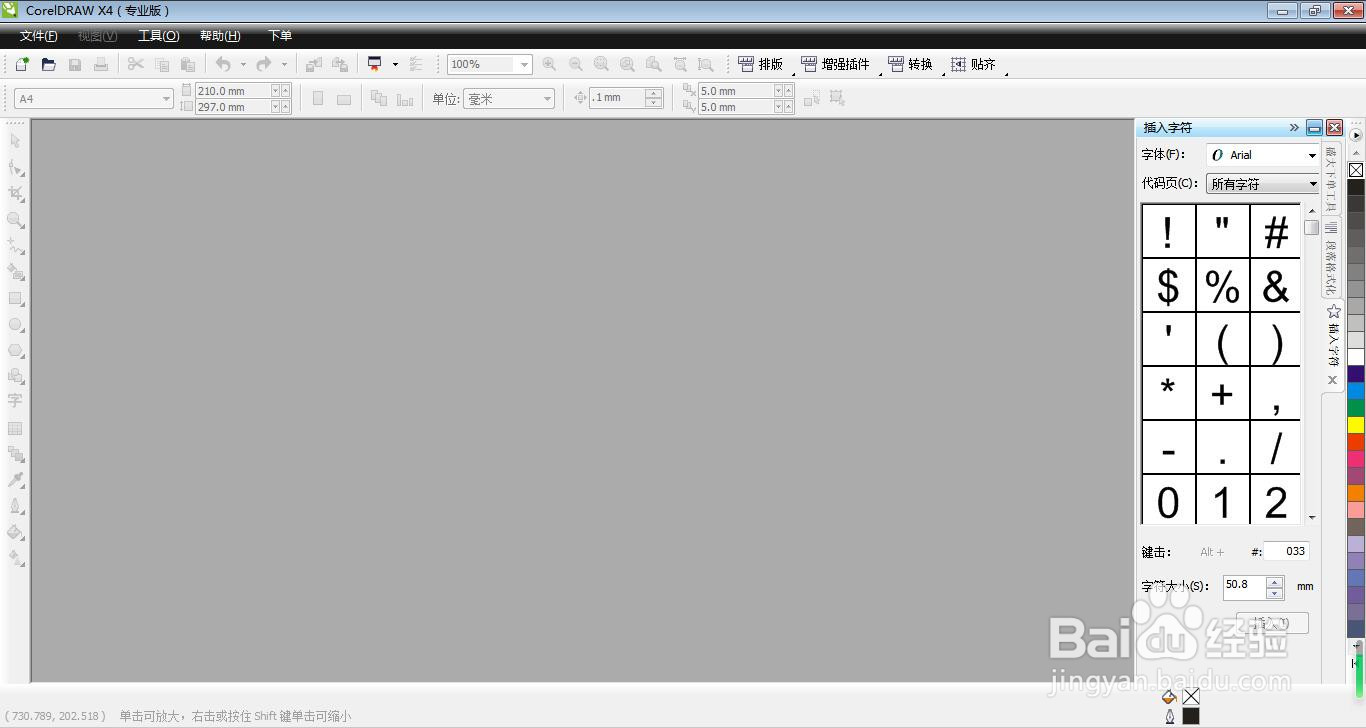Click the character size 50.8 field
This screenshot has width=1366, height=728.
tap(1244, 587)
